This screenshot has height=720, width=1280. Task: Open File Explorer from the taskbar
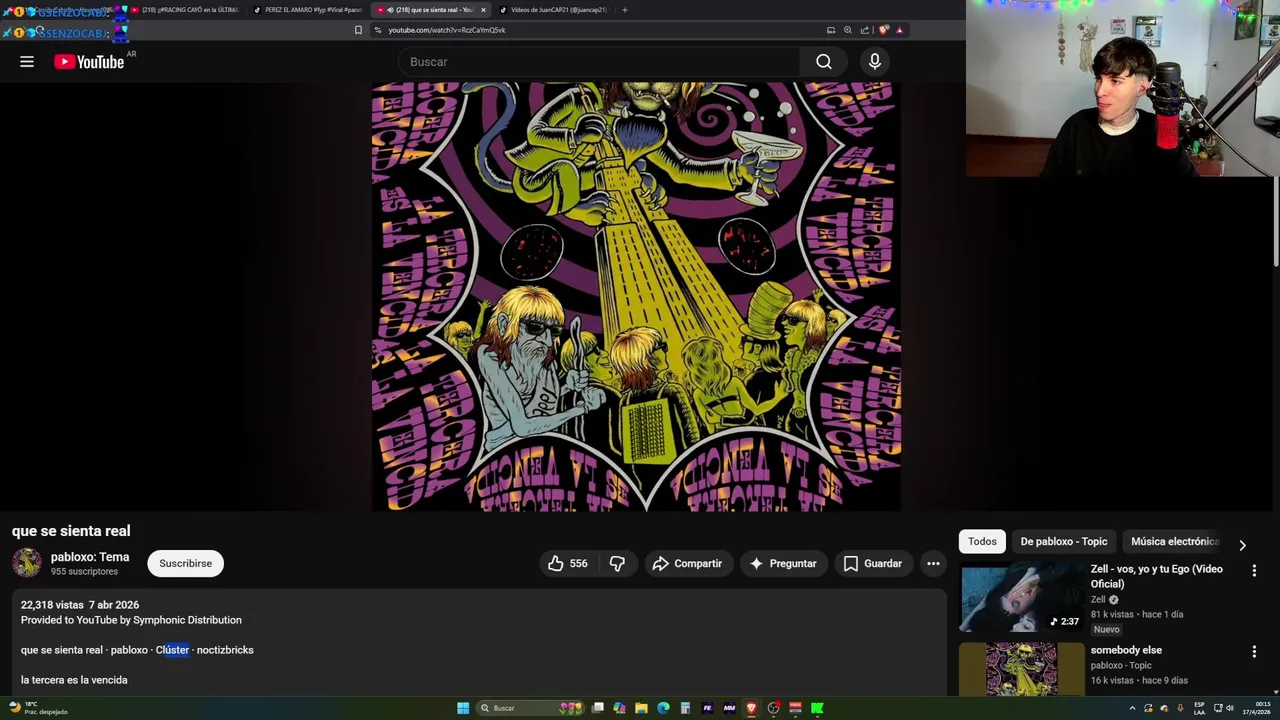click(641, 708)
